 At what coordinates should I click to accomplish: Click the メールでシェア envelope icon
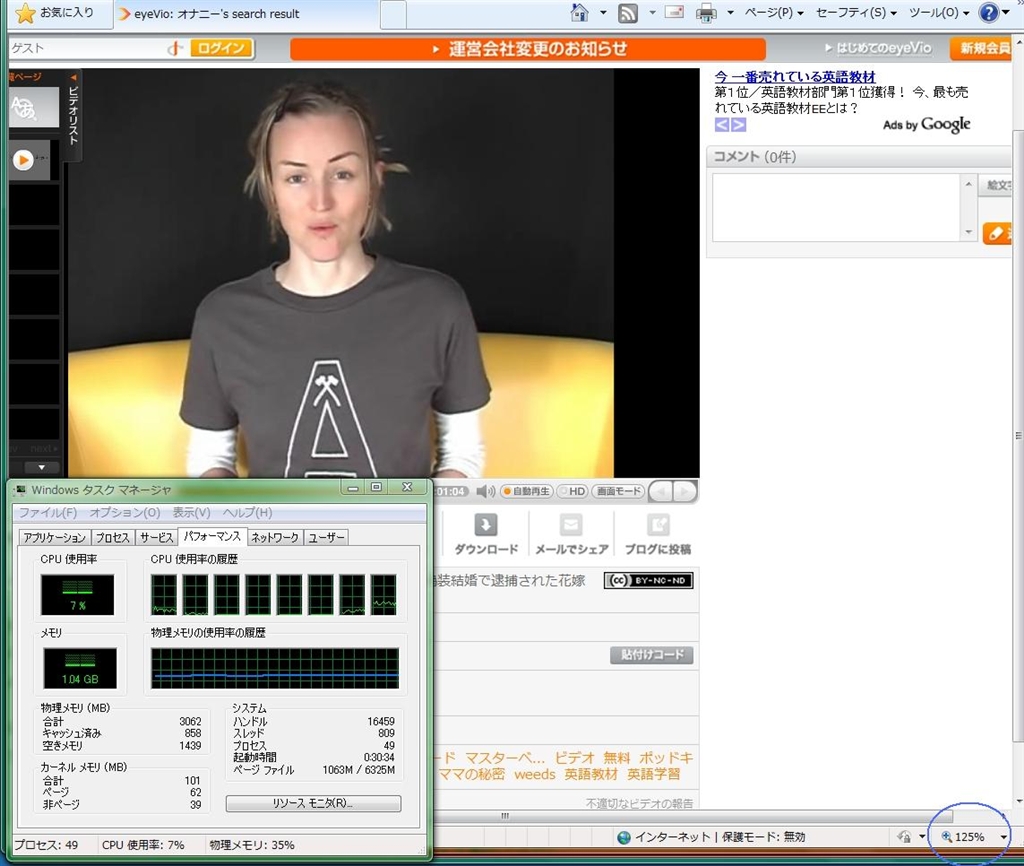pyautogui.click(x=571, y=525)
